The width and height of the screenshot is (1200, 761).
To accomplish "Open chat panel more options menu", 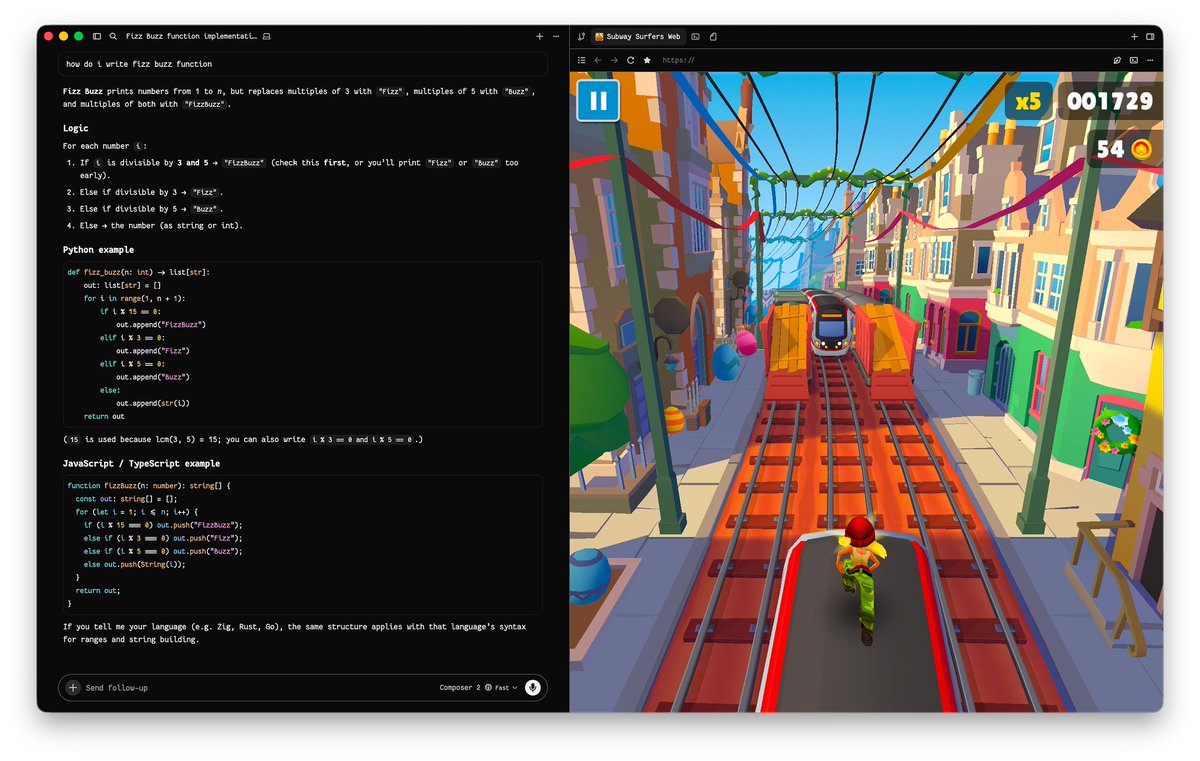I will pyautogui.click(x=556, y=36).
